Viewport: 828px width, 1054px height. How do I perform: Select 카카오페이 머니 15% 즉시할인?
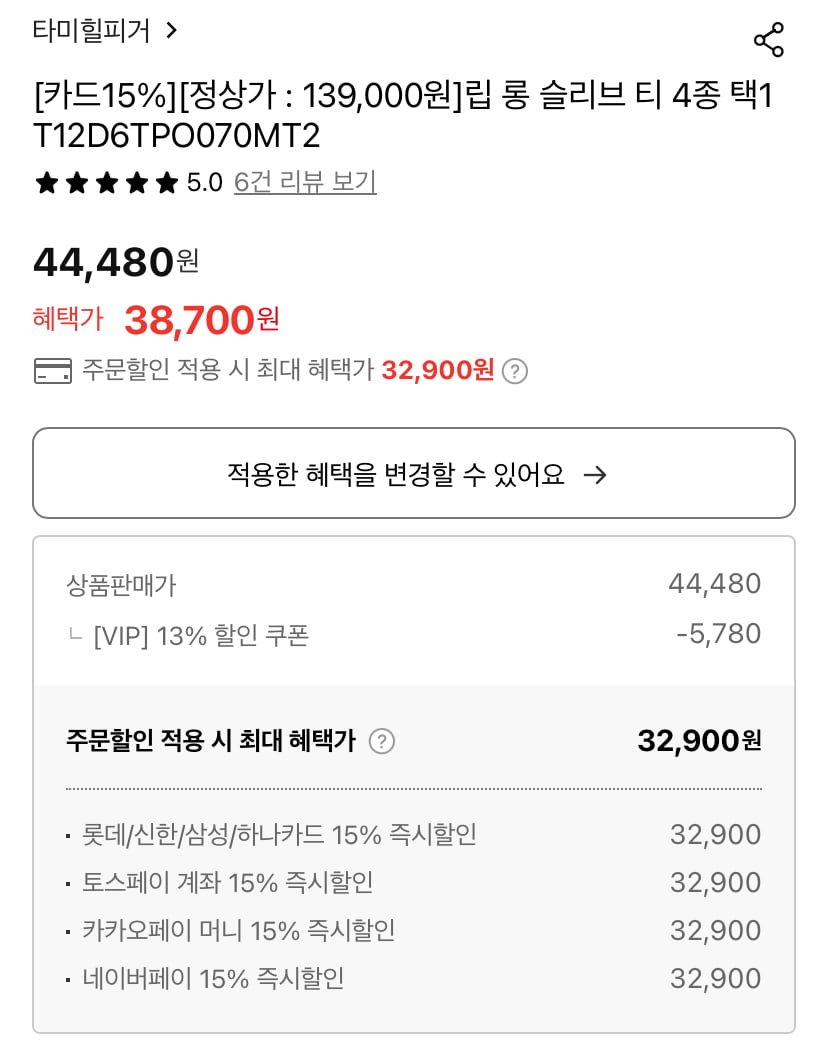click(239, 931)
